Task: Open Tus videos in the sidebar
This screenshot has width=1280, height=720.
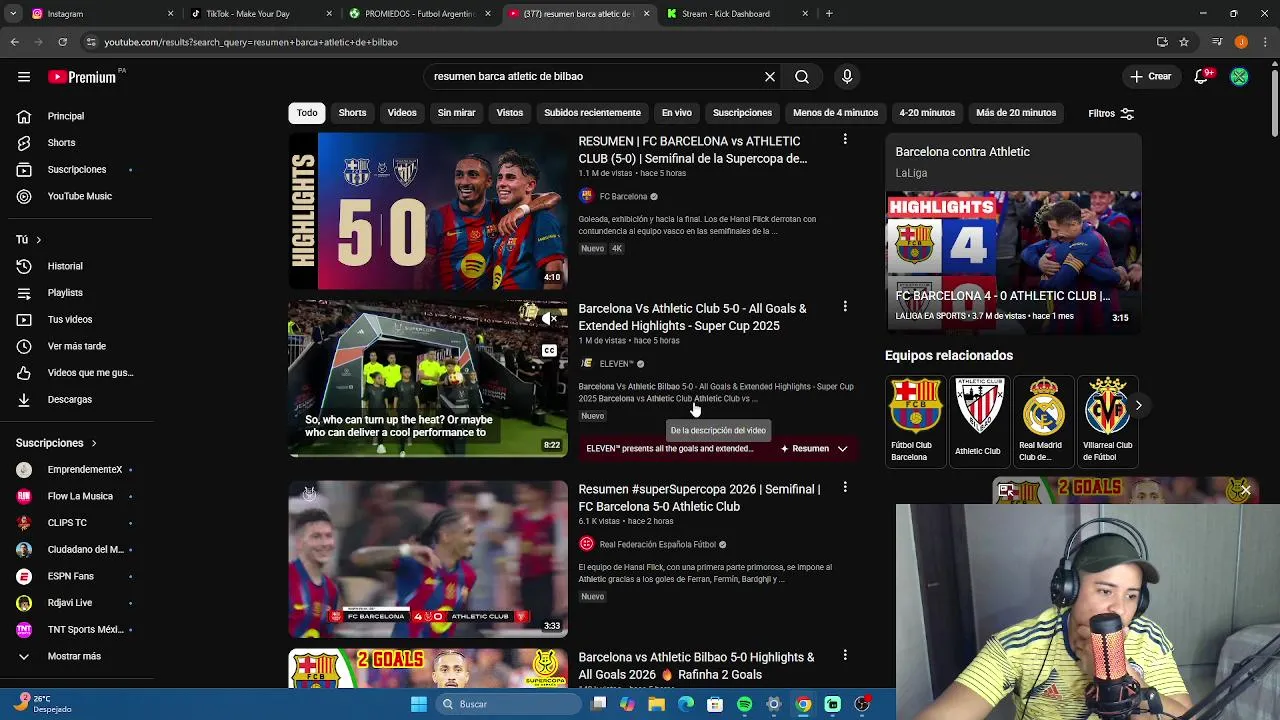Action: (72, 320)
